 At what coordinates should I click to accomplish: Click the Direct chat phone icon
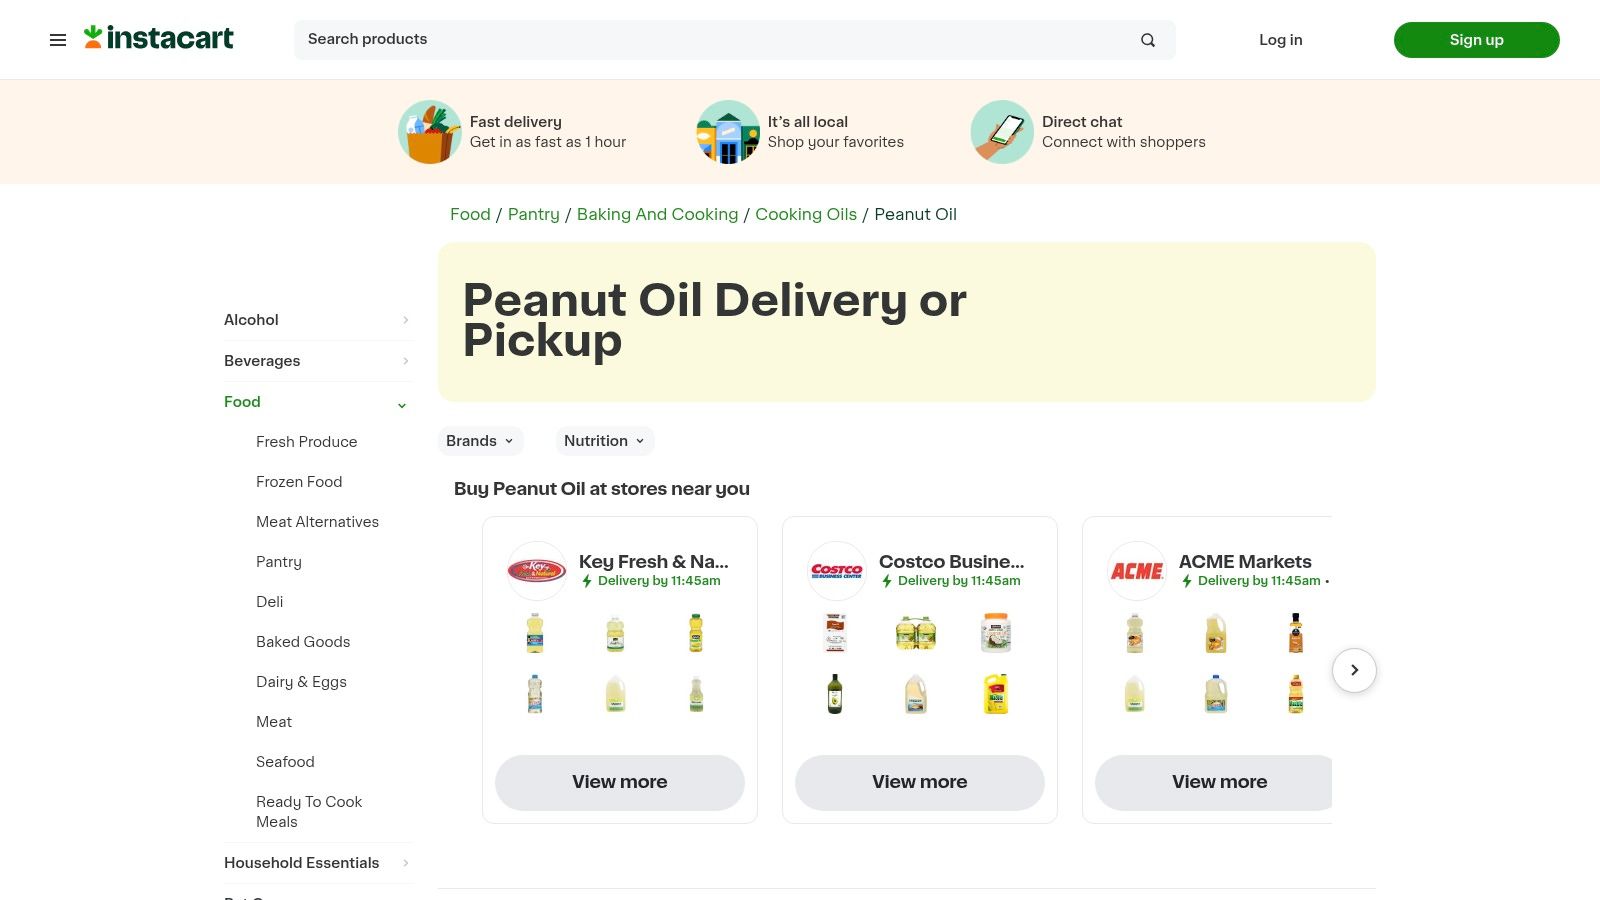tap(1001, 131)
